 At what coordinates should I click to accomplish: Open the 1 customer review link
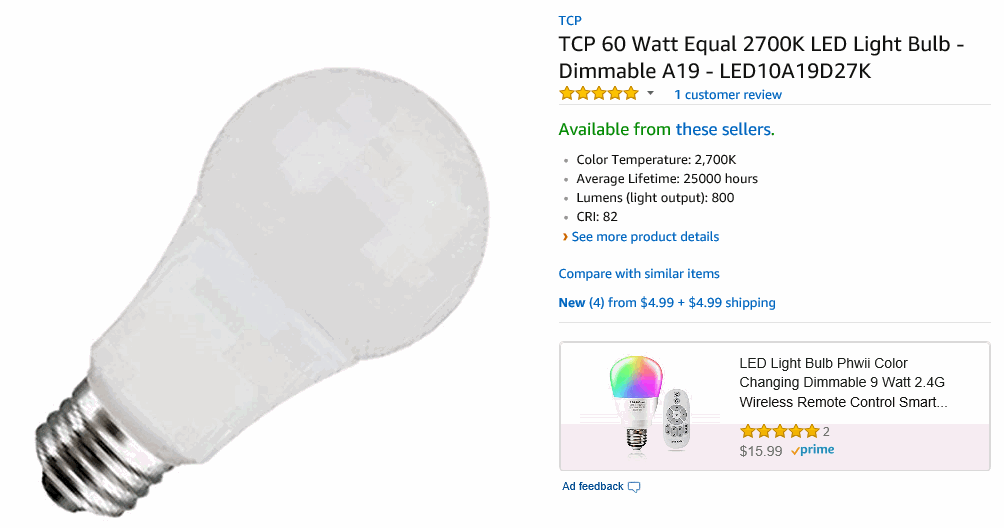(727, 95)
